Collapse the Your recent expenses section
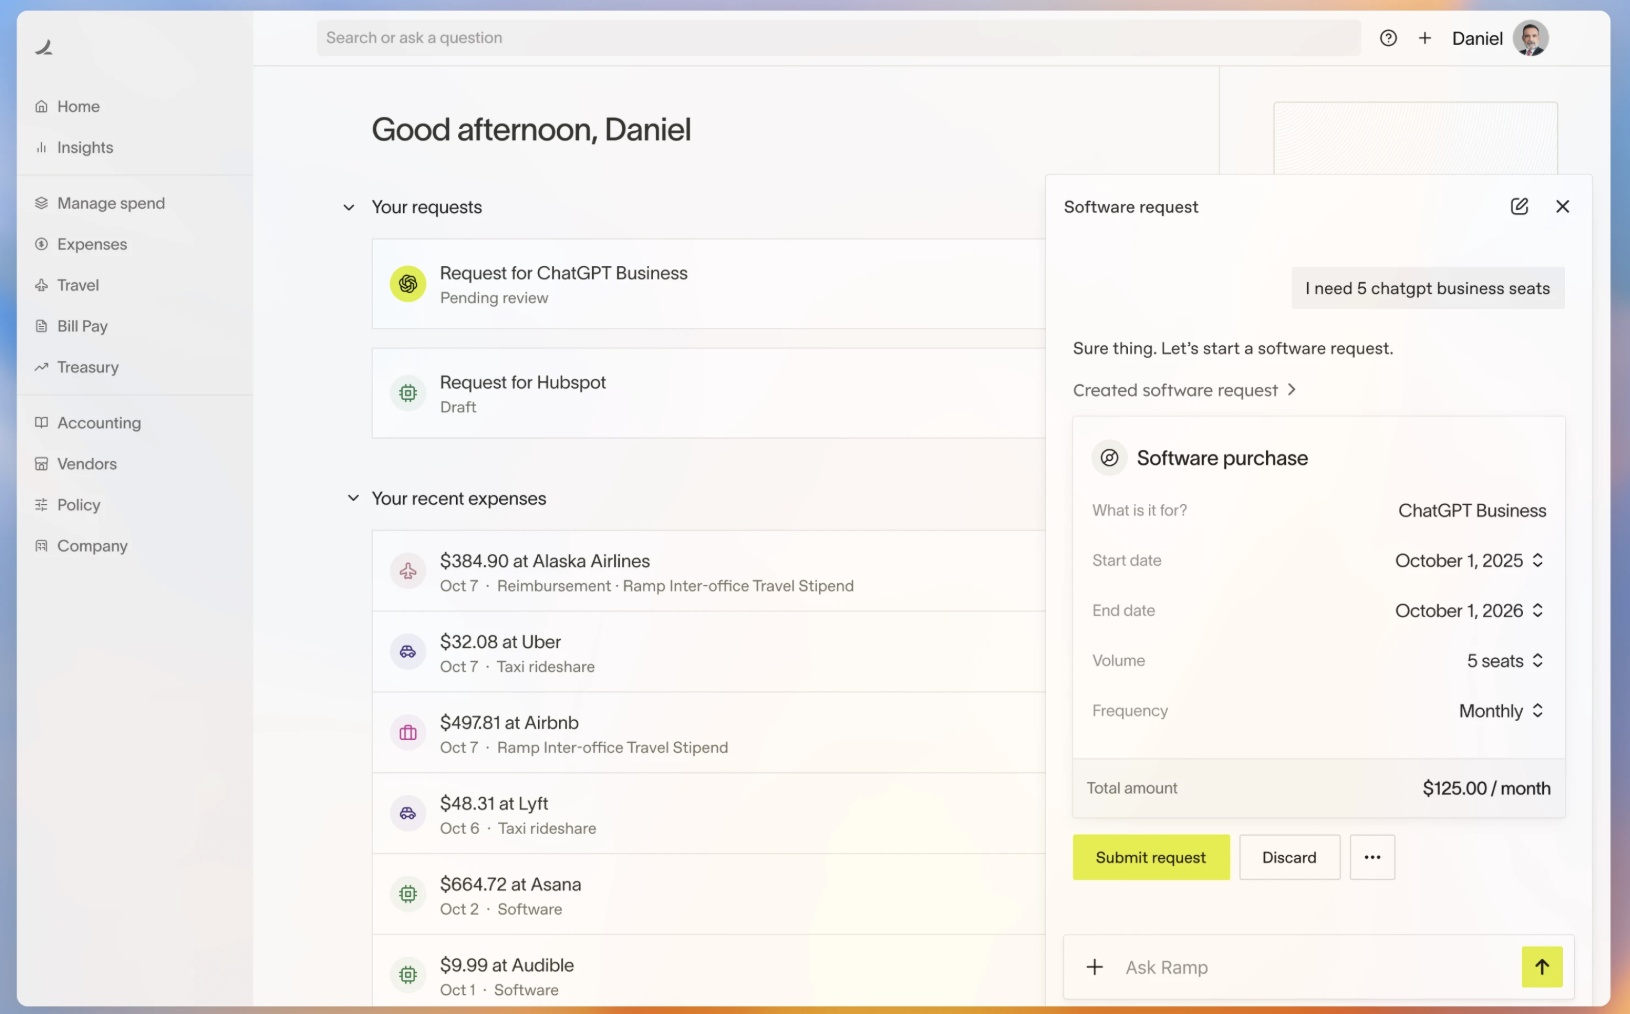 click(353, 498)
